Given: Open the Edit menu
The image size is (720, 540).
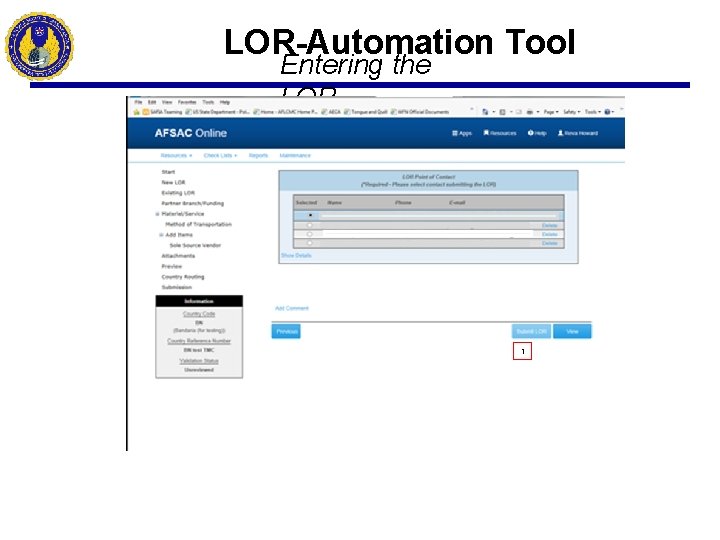Looking at the screenshot, I should click(x=152, y=102).
